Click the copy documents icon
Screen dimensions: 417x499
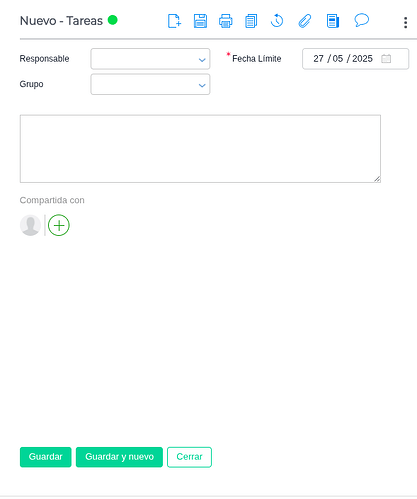[251, 21]
